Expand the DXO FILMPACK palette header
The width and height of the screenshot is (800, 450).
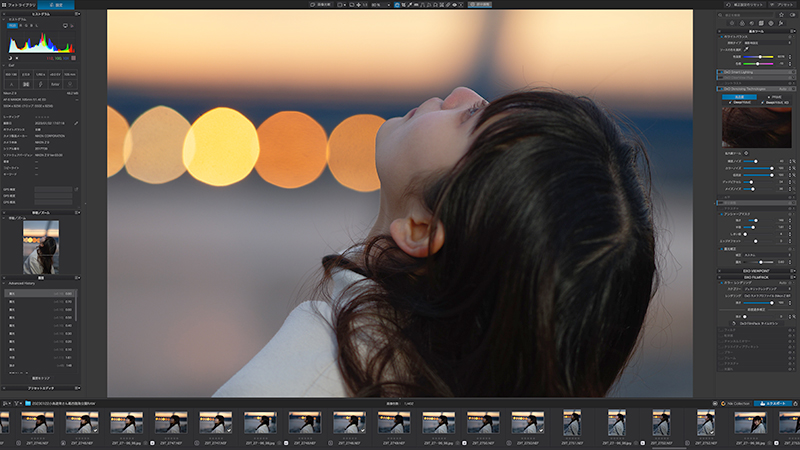pyautogui.click(x=756, y=277)
